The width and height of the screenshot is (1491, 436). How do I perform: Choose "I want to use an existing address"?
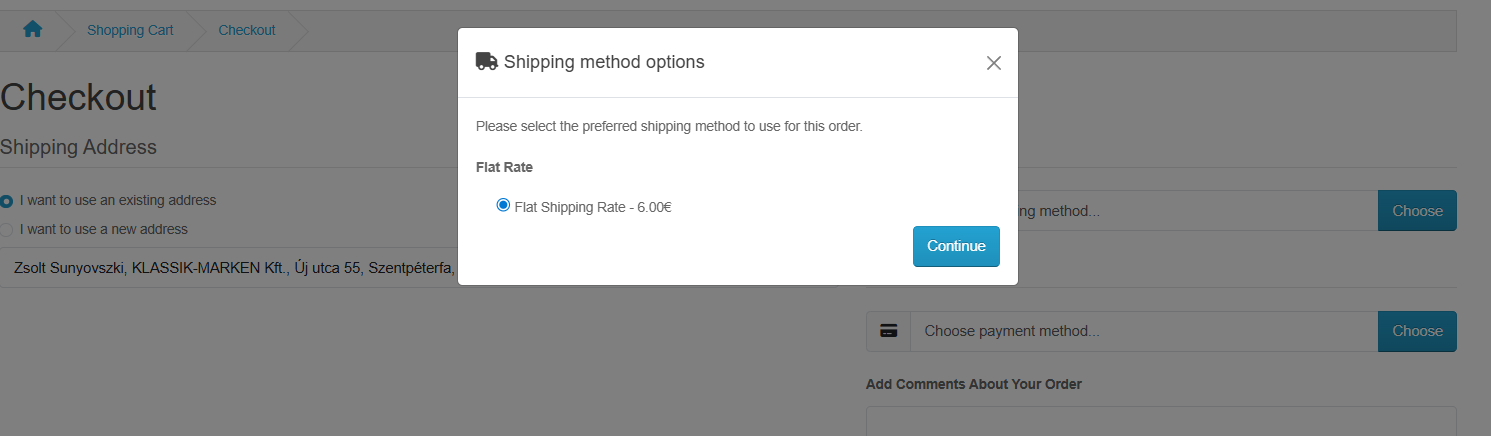(7, 201)
